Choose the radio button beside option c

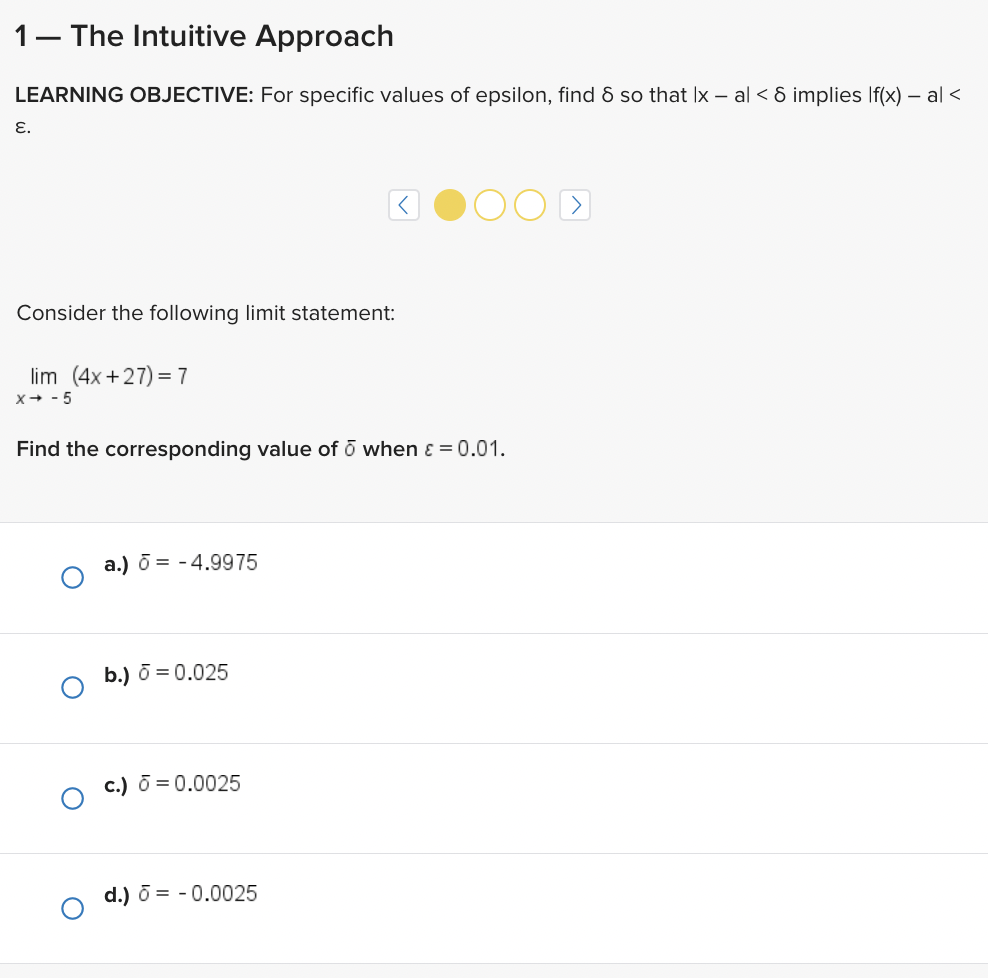(x=72, y=798)
